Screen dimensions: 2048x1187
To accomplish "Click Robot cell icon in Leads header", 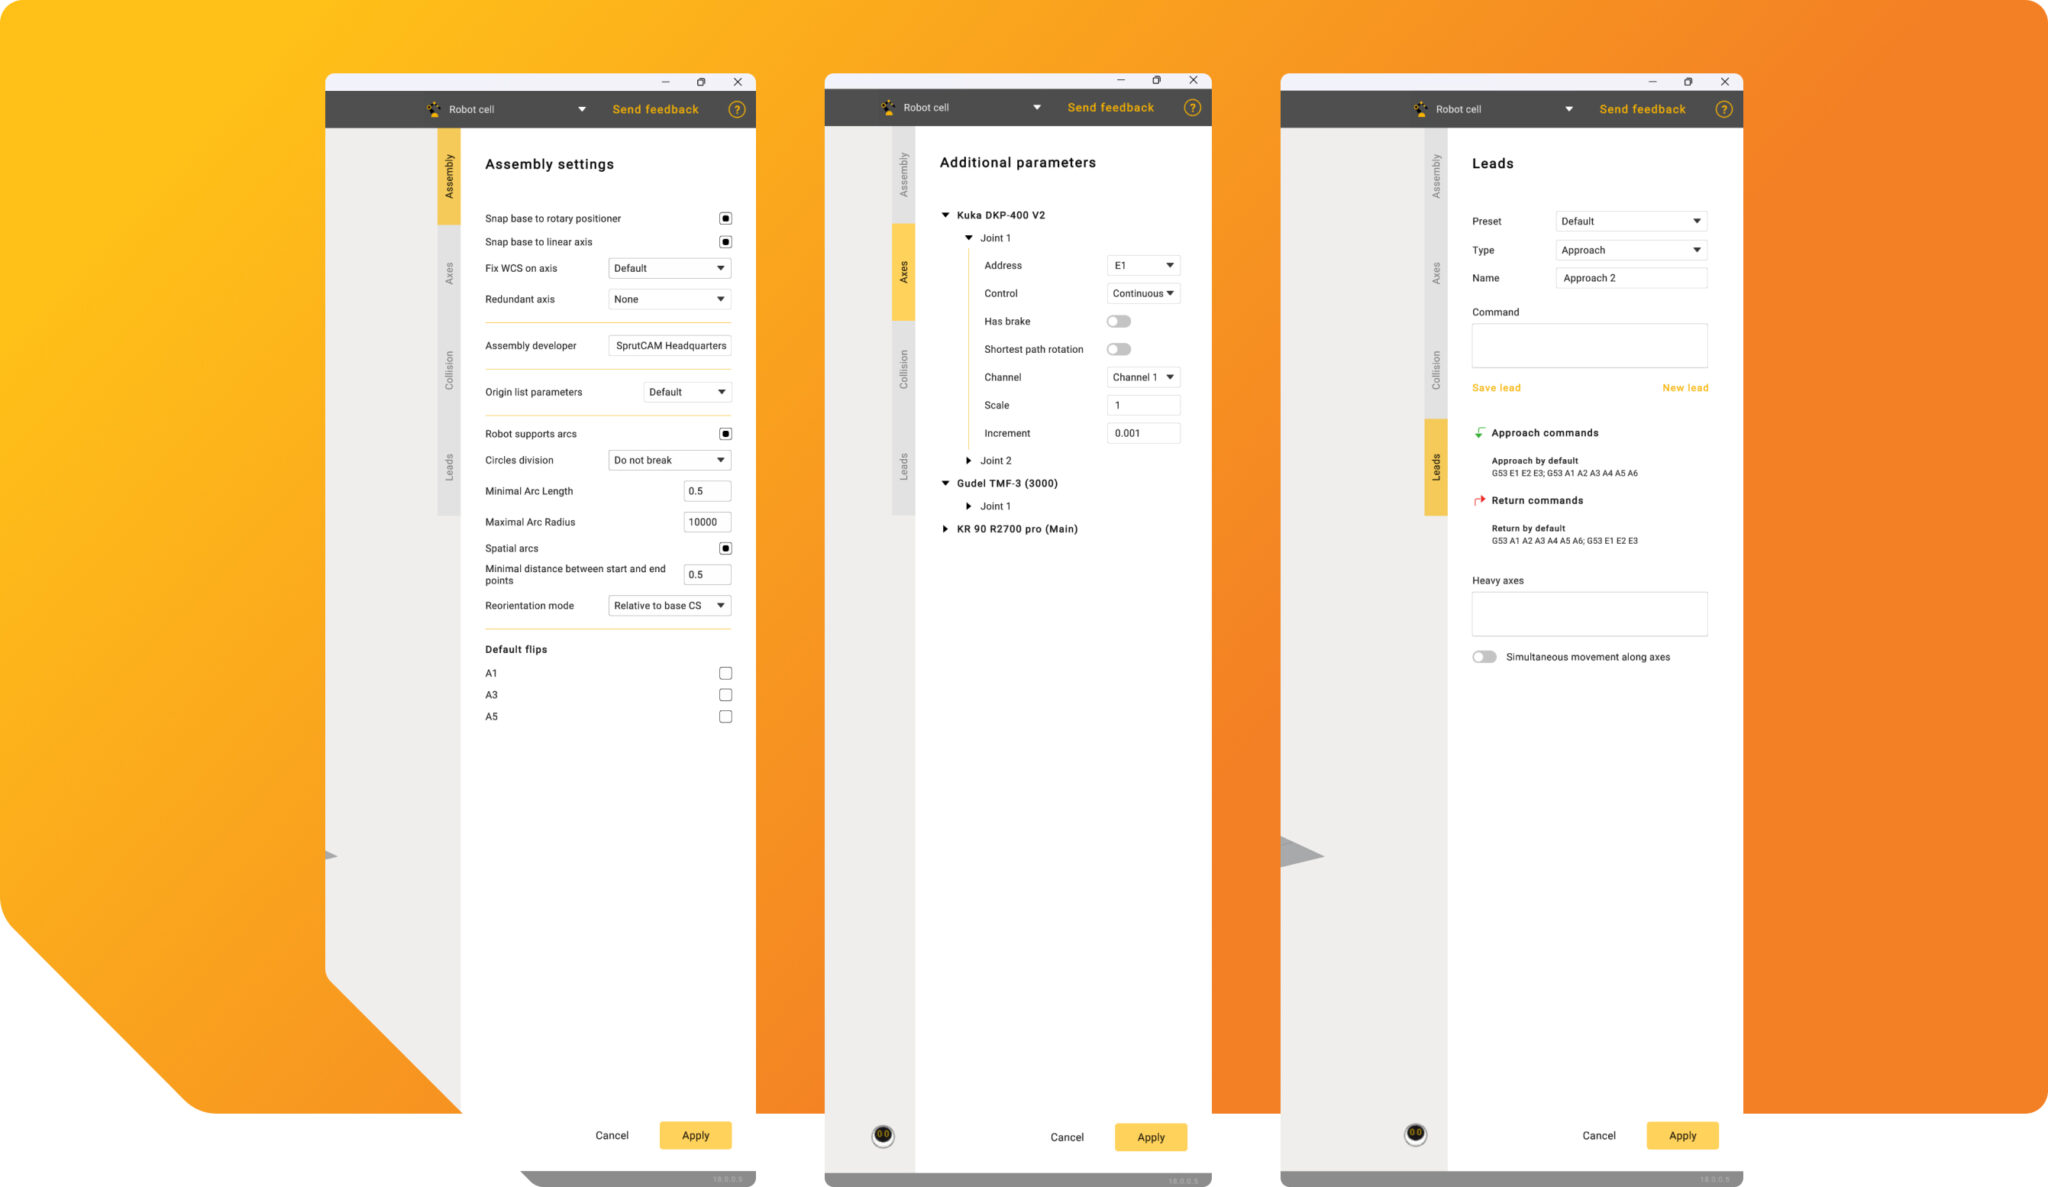I will [1421, 109].
